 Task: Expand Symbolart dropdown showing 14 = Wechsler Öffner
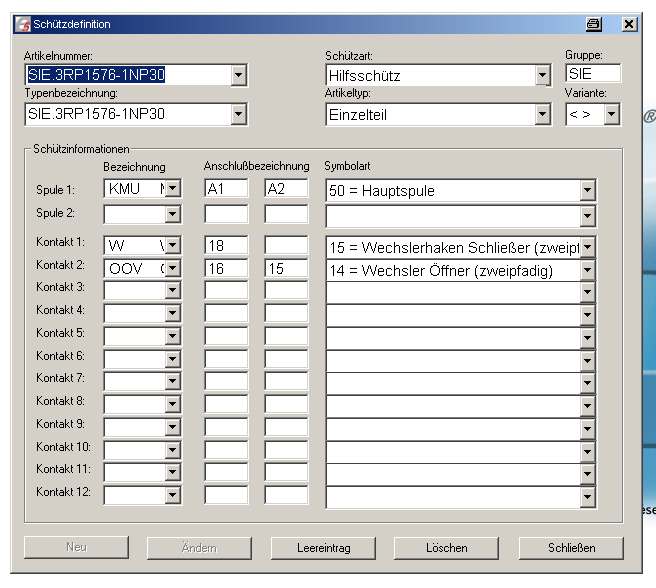(x=587, y=270)
